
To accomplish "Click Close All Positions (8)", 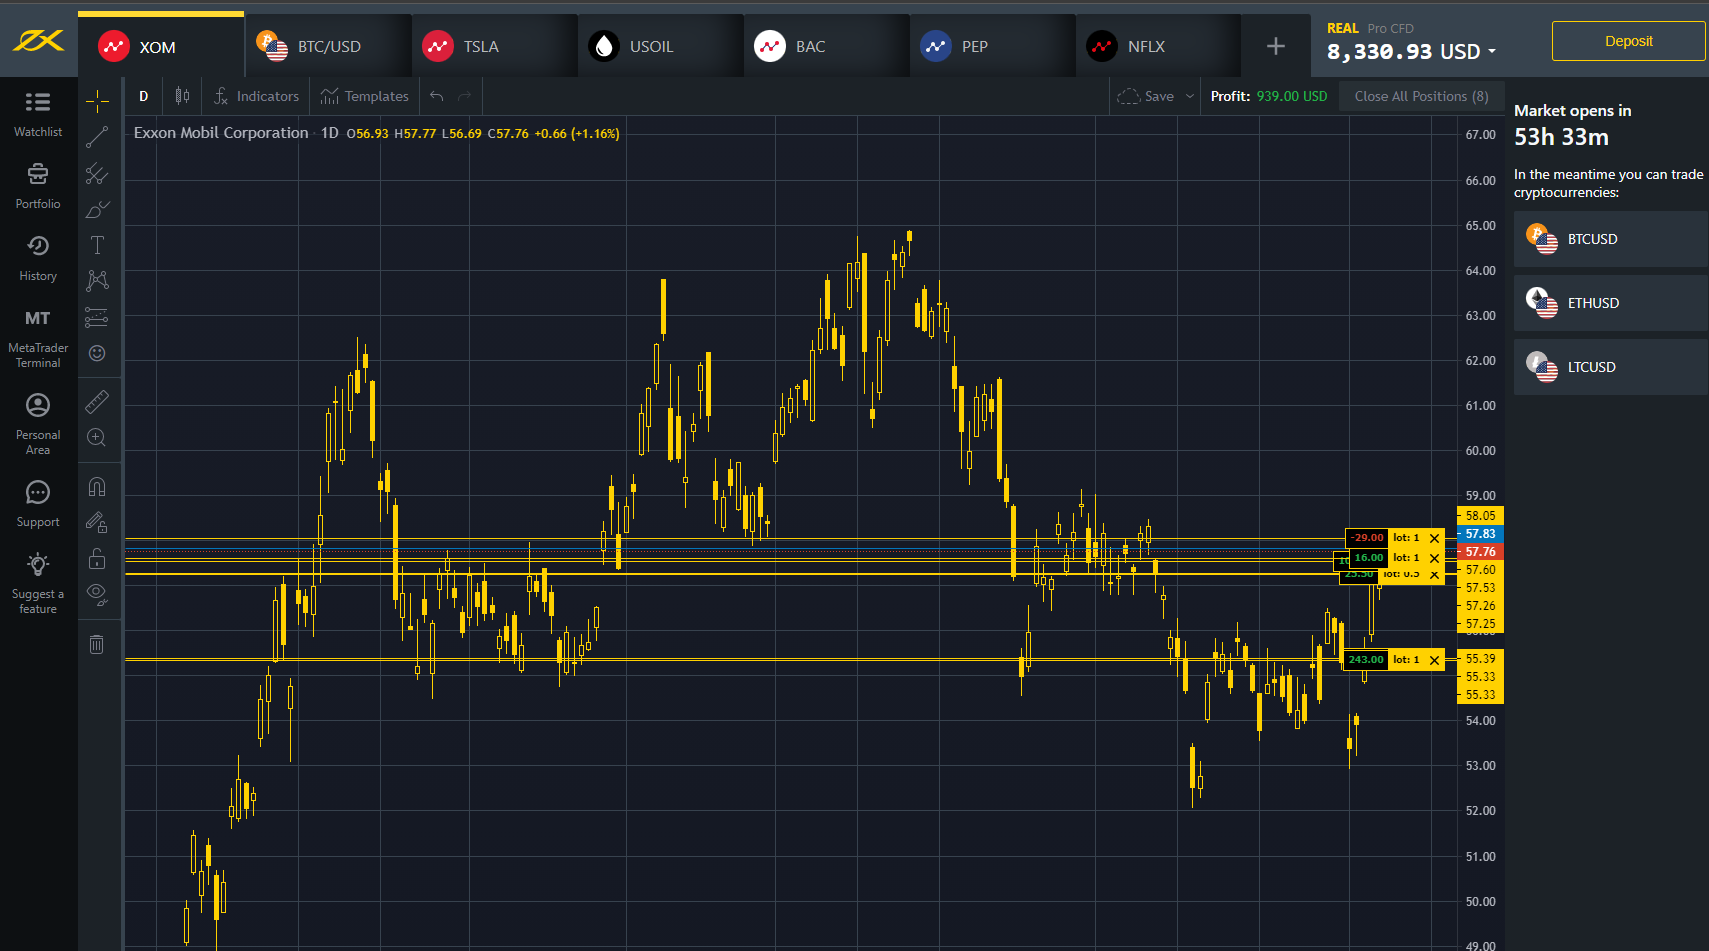I will (1421, 96).
